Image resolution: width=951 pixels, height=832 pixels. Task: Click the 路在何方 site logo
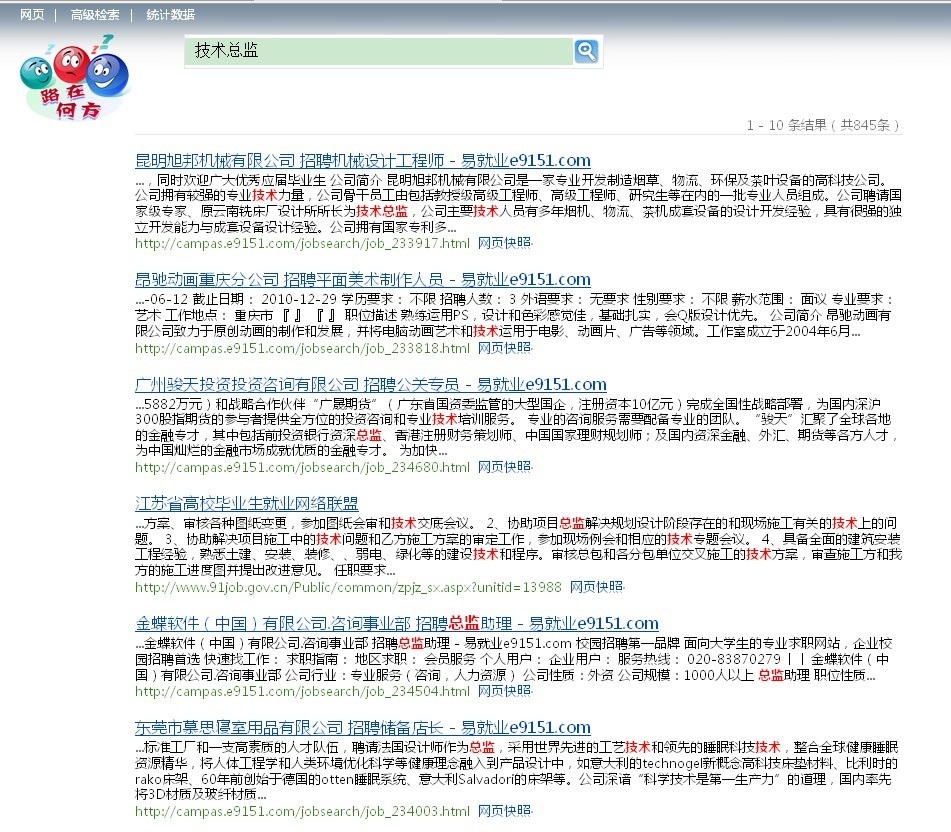75,77
